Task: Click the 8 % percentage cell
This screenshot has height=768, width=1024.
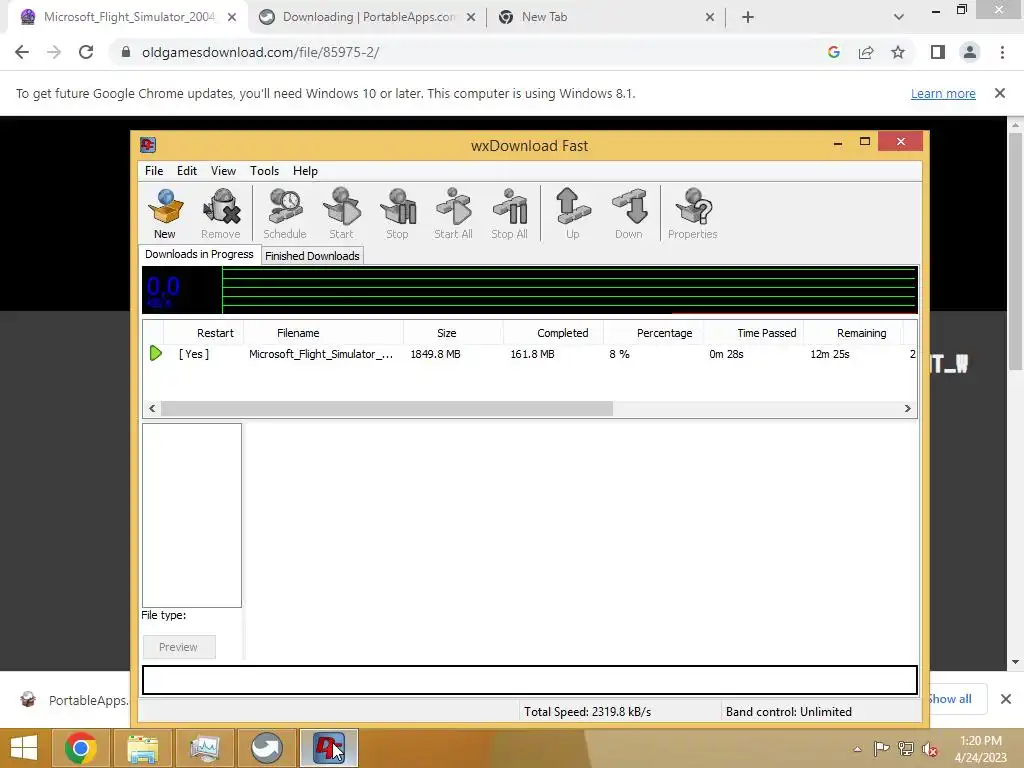Action: tap(619, 354)
